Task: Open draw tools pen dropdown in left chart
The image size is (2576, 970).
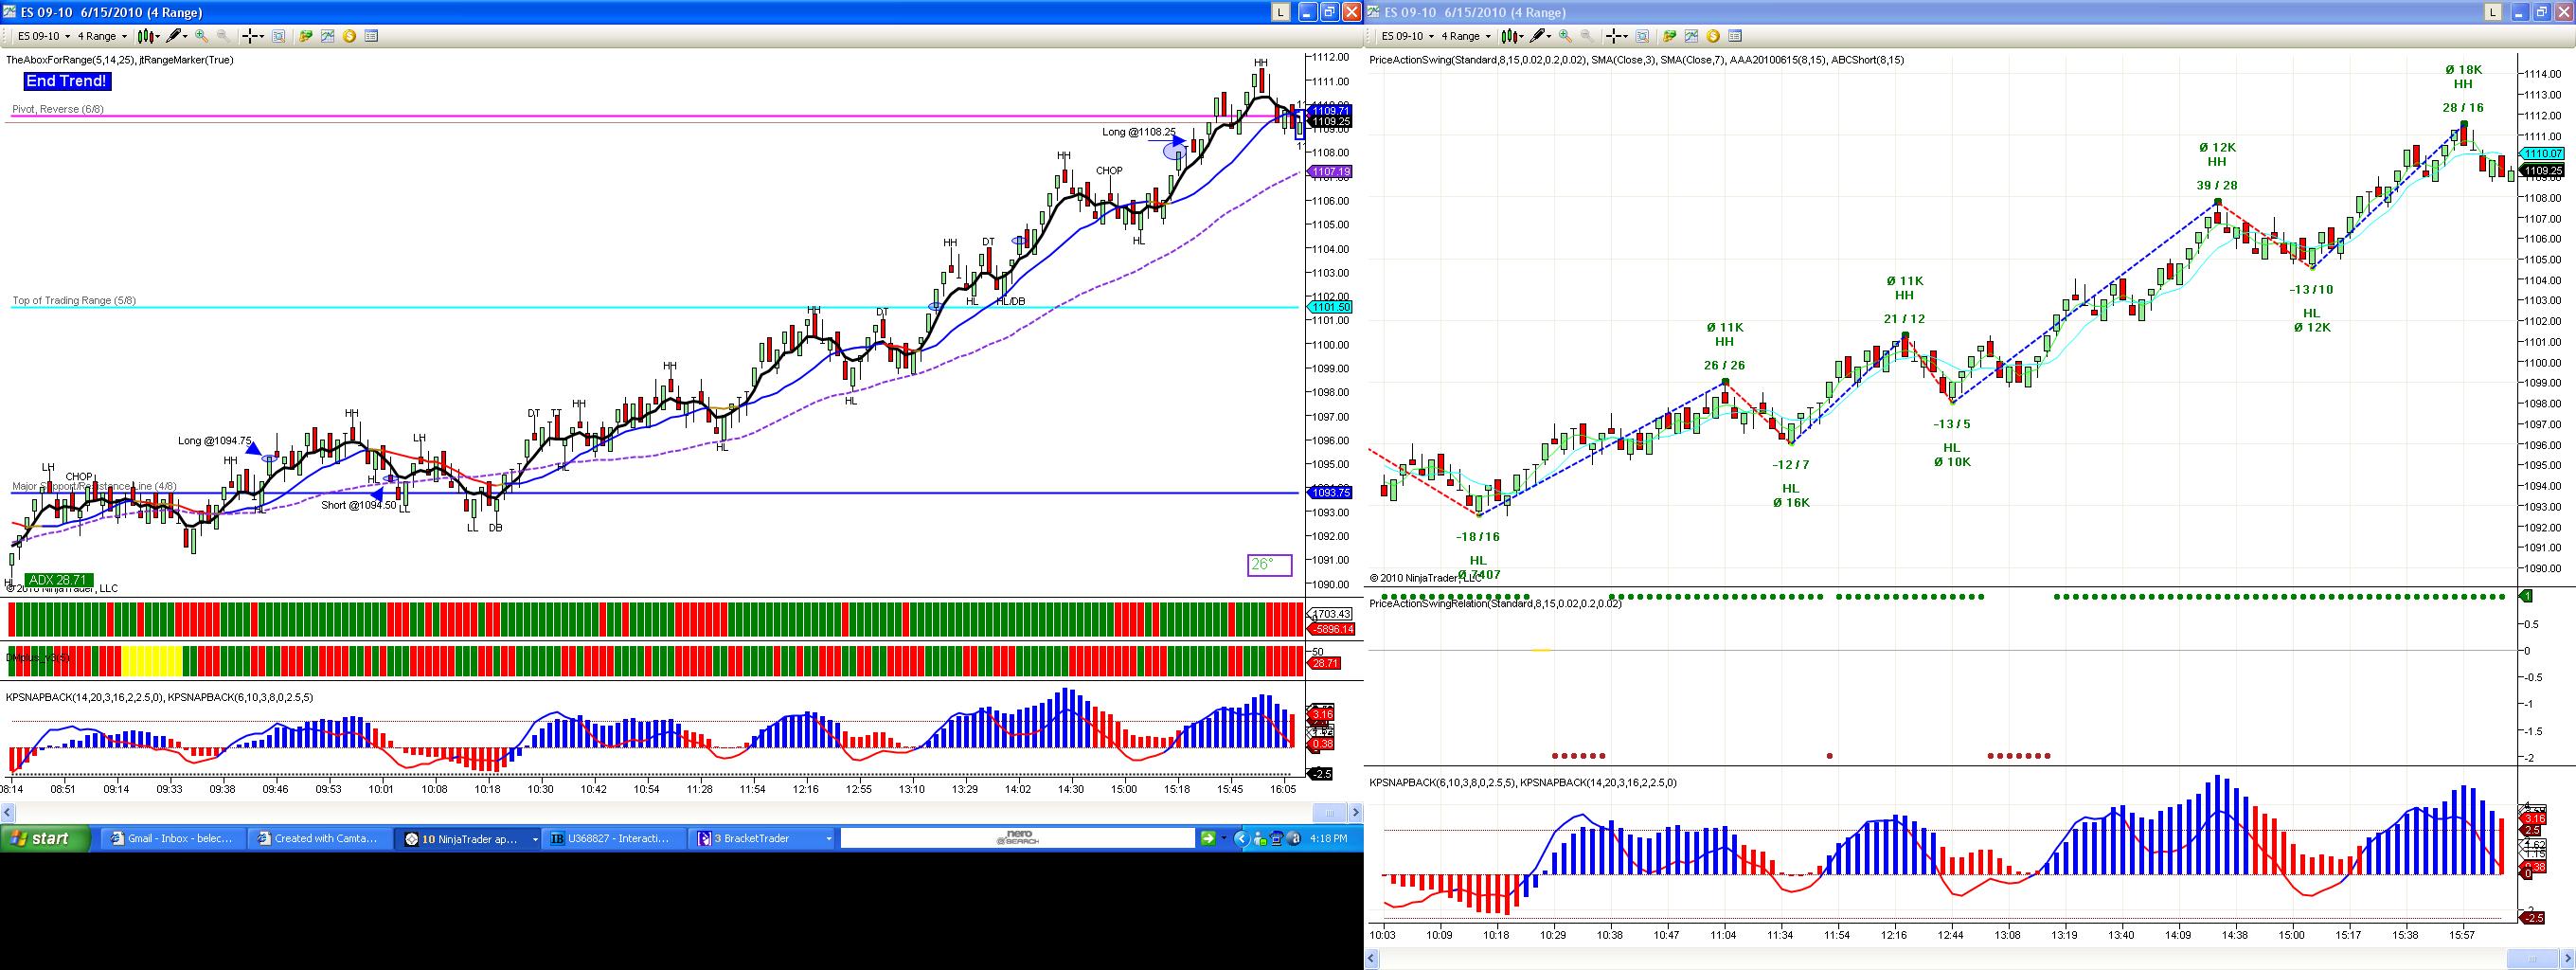Action: (x=177, y=36)
